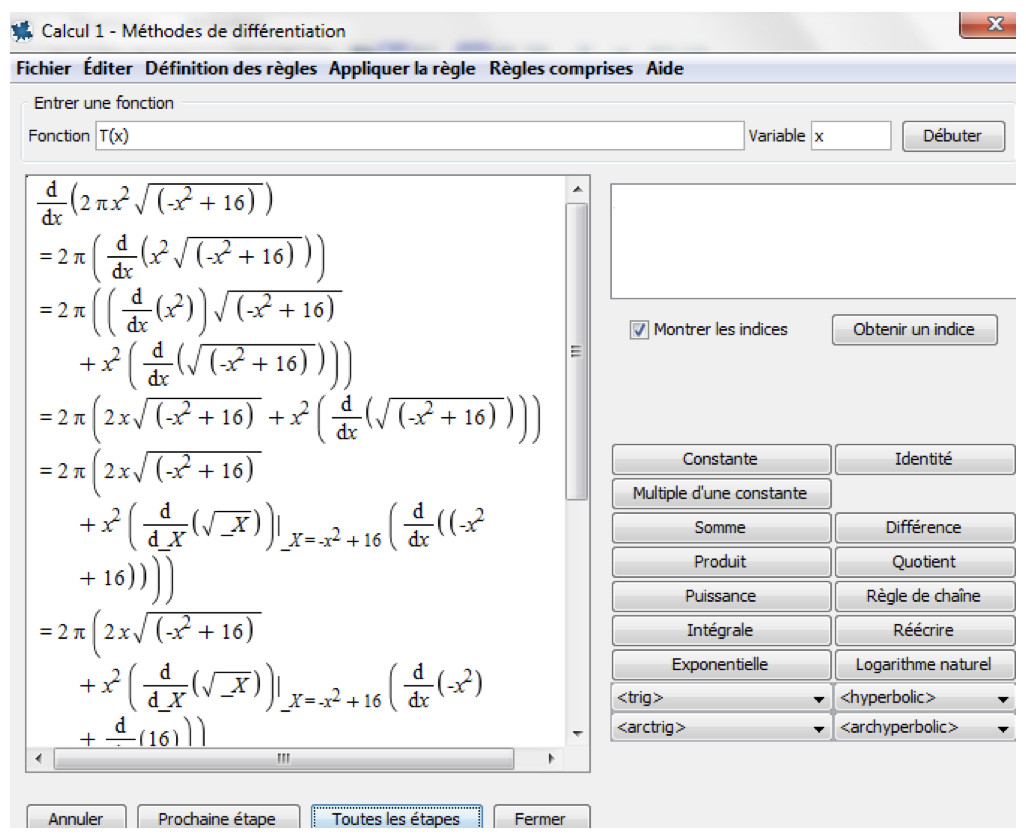The image size is (1026, 838).
Task: Open the Aide menu
Action: 665,69
